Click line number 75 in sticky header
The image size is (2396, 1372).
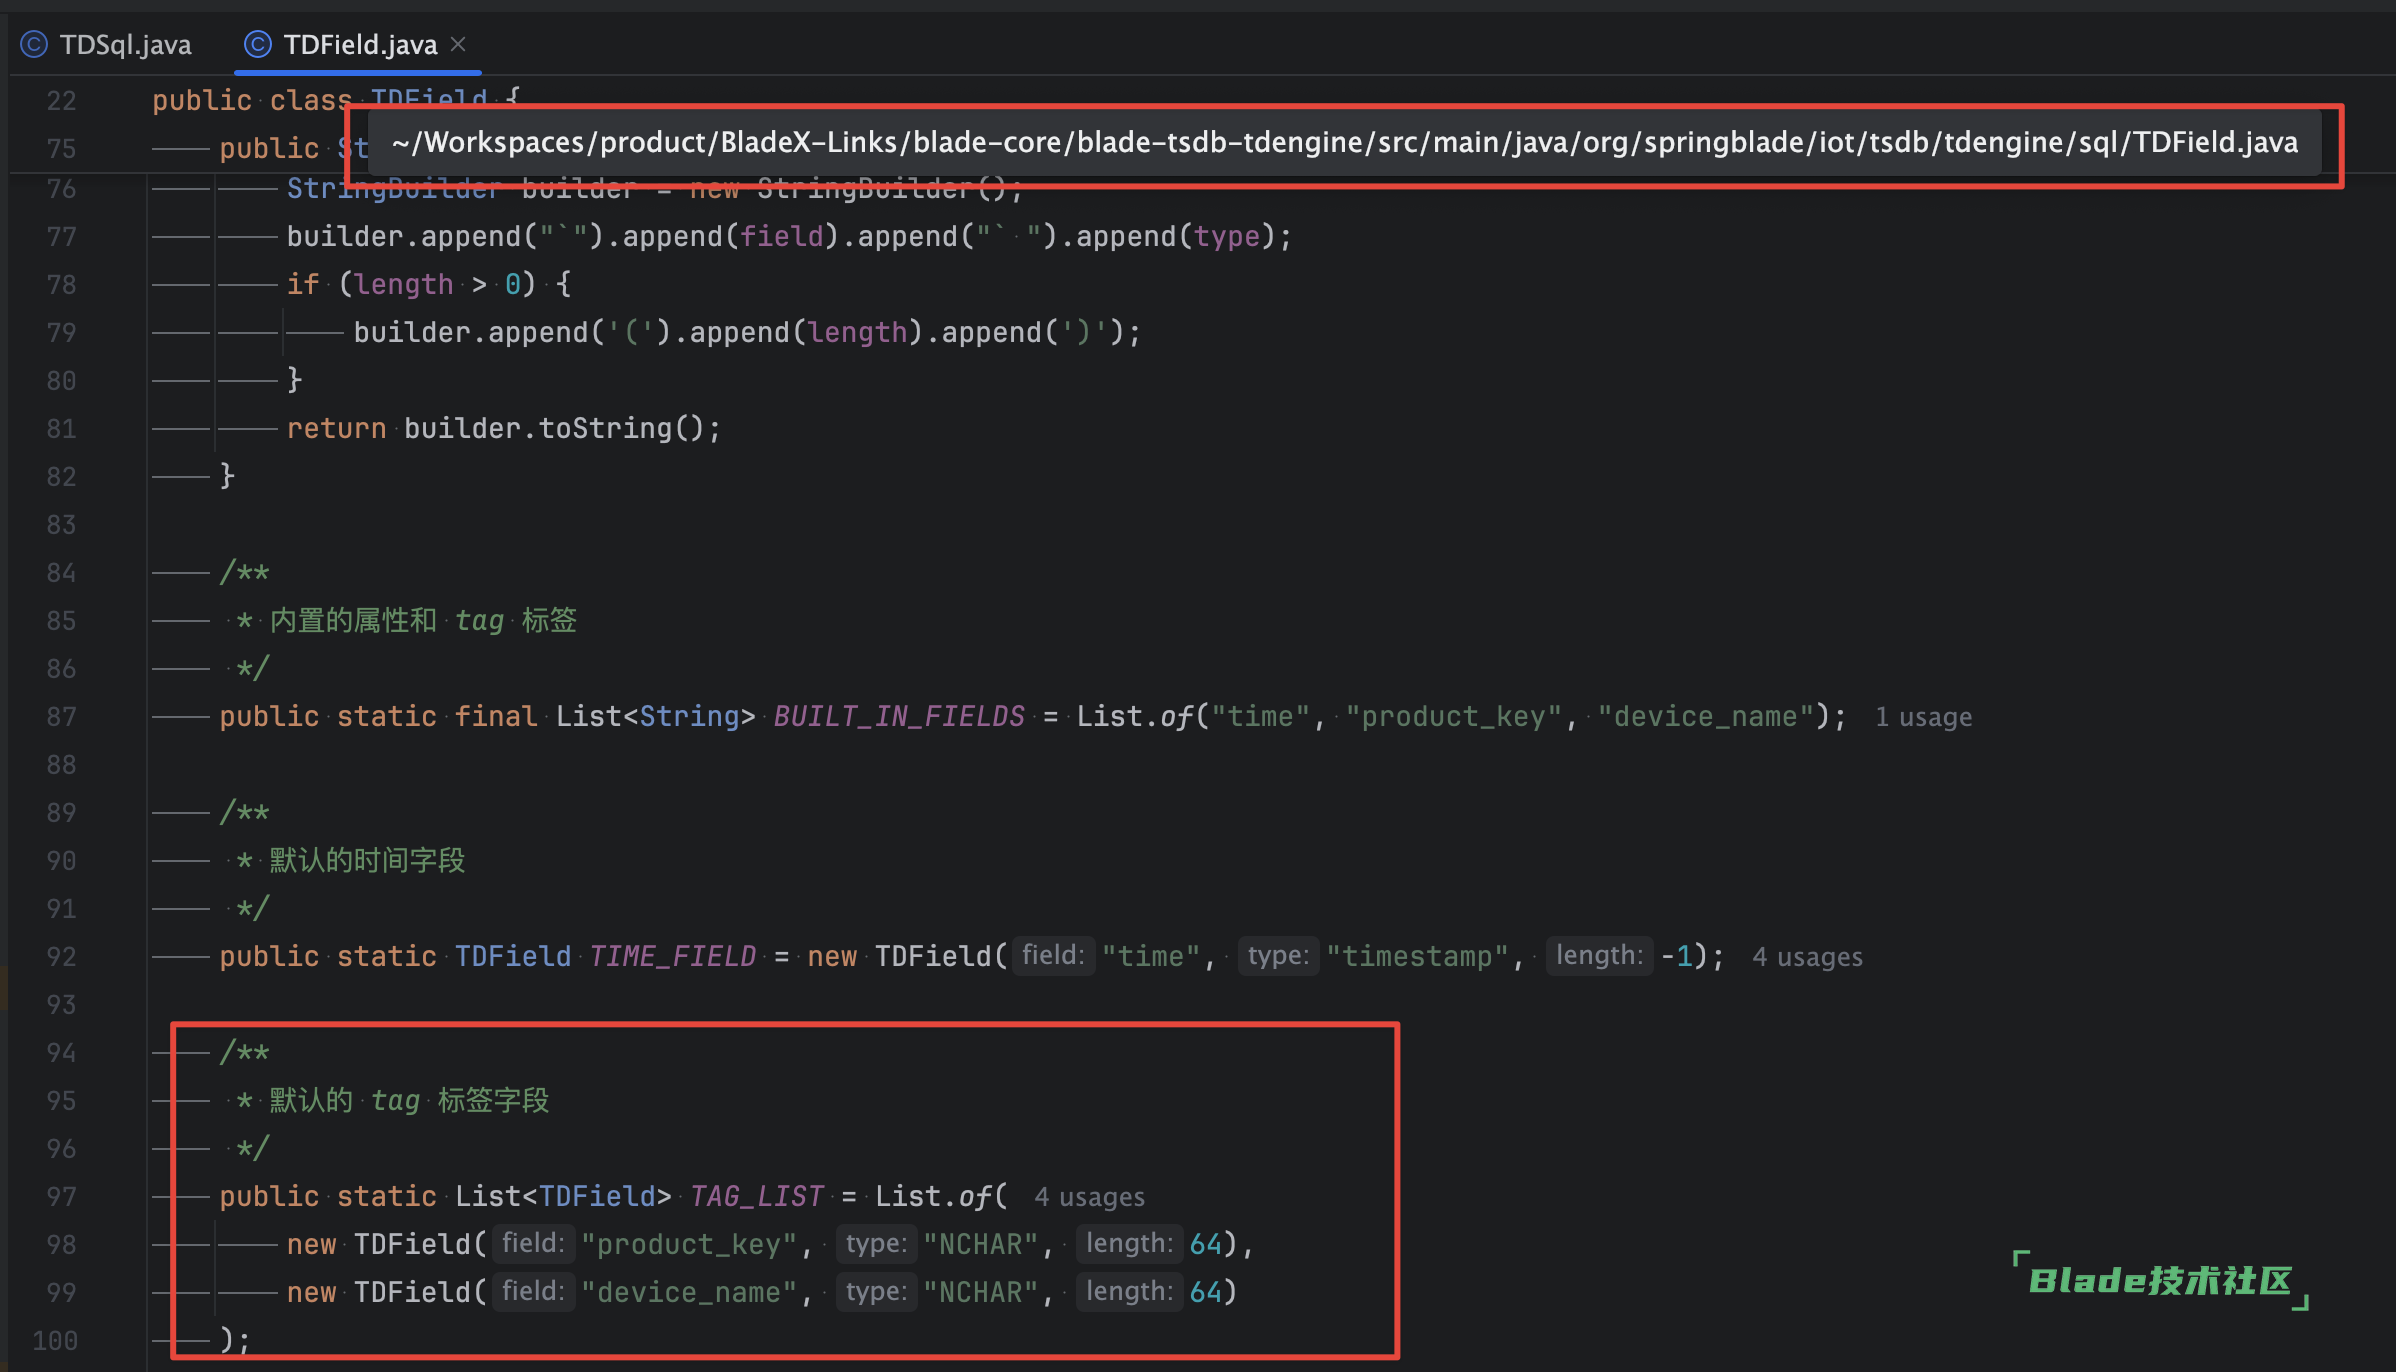(61, 149)
